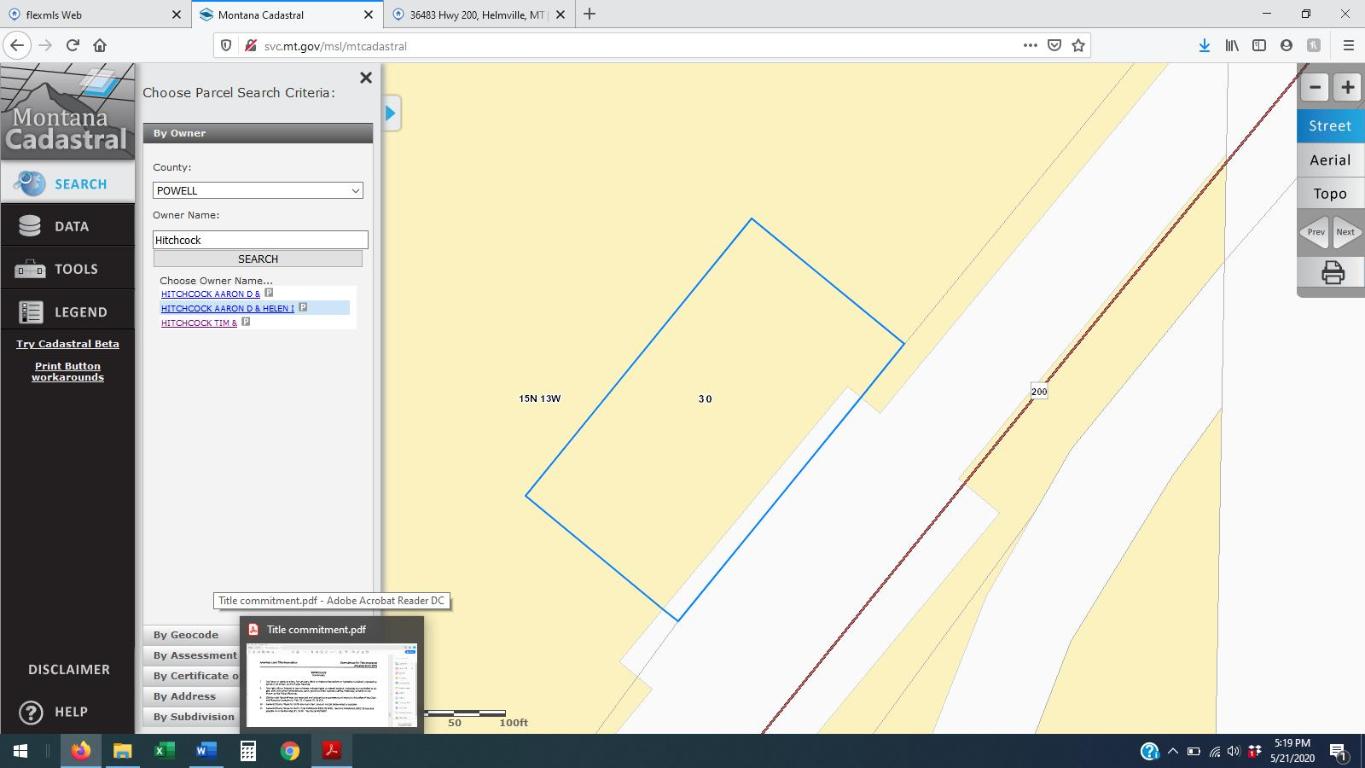This screenshot has width=1365, height=768.
Task: Zoom in the map with the plus button
Action: coord(1348,87)
